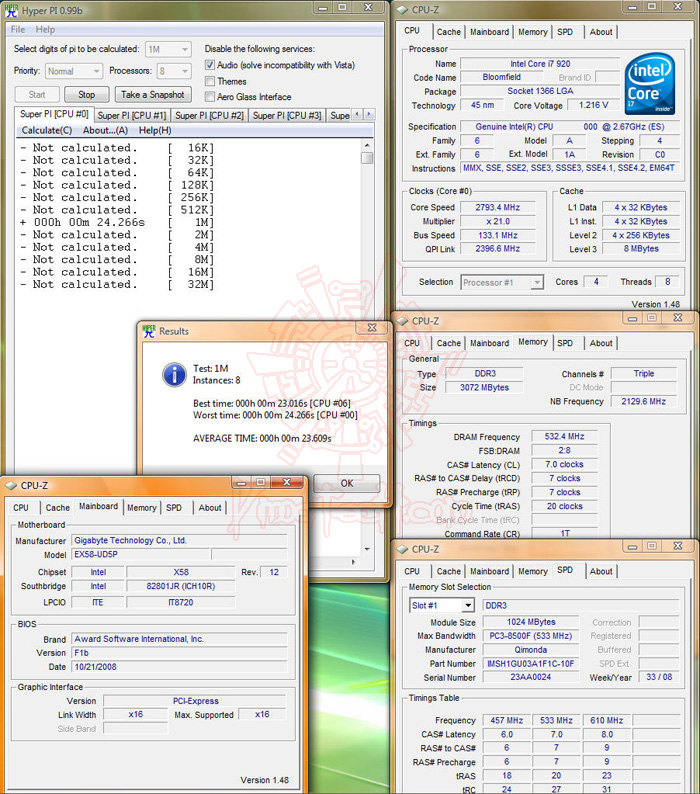Toggle the Audio service checkbox

tap(210, 65)
